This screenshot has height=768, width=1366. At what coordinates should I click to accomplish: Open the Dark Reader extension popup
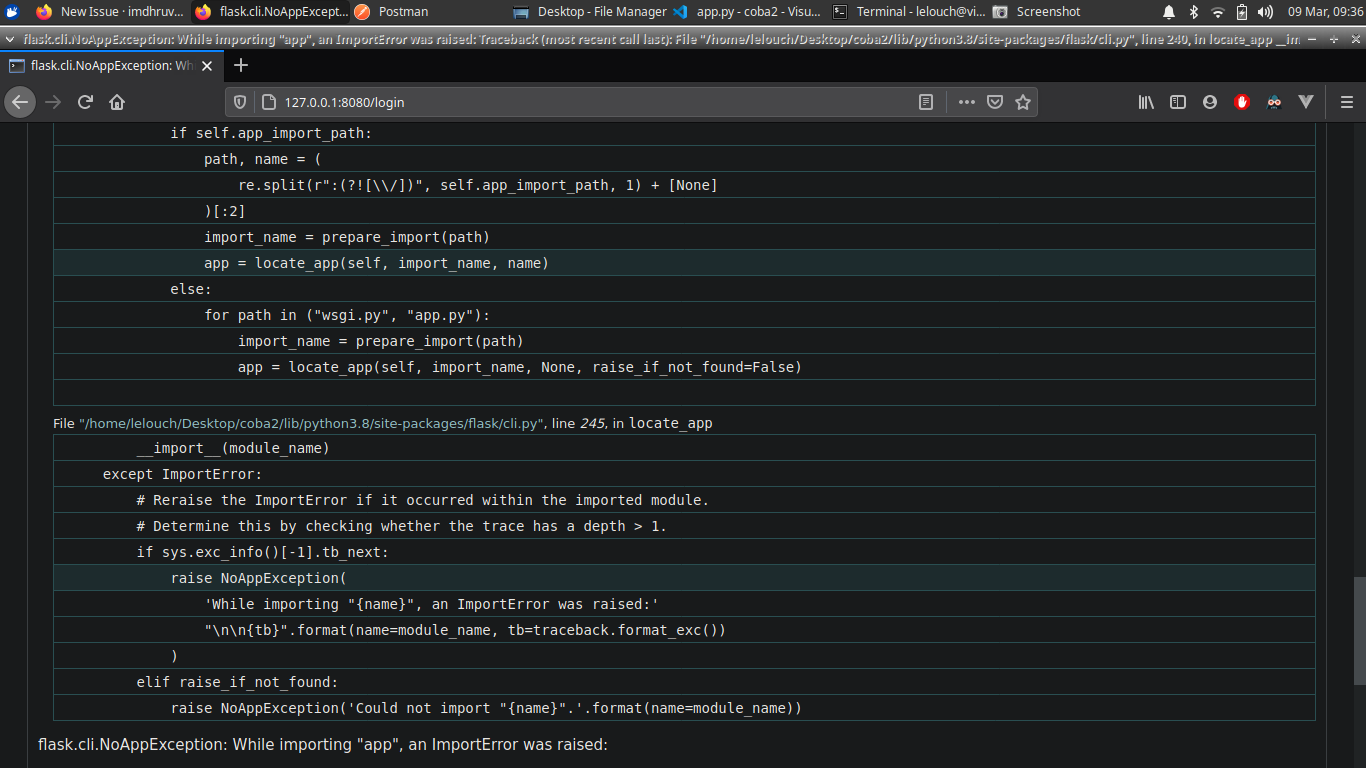1274,101
